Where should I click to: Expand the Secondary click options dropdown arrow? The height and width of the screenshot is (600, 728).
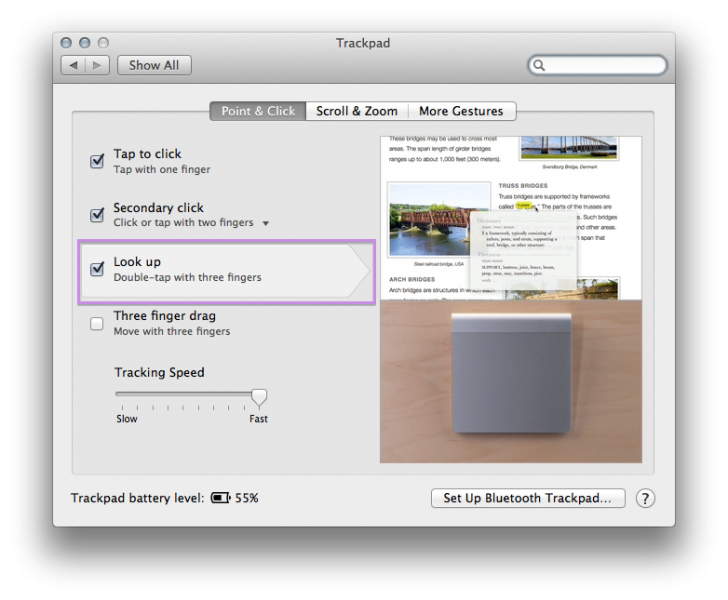266,223
